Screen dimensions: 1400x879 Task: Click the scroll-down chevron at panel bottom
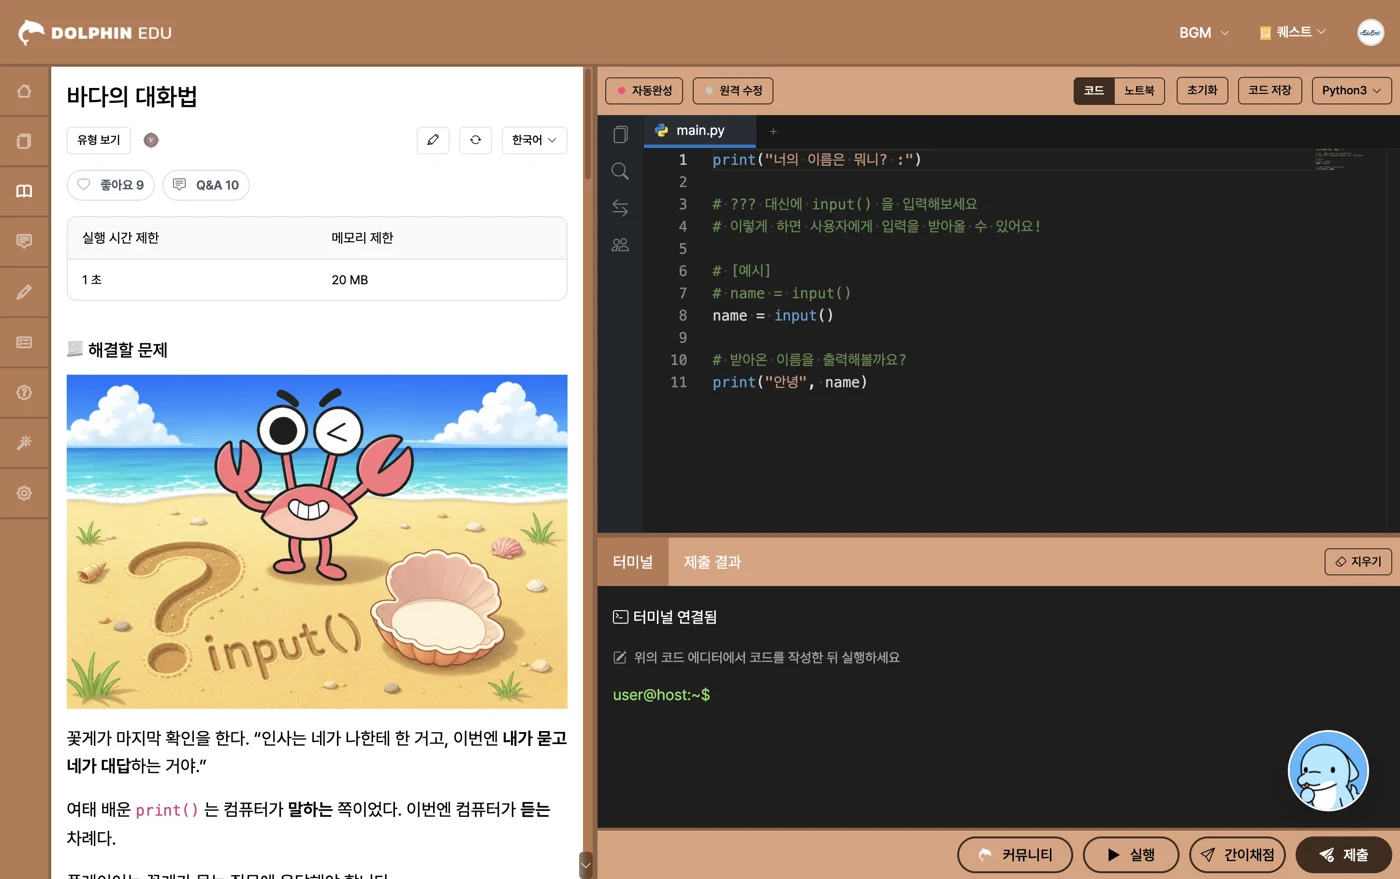586,864
